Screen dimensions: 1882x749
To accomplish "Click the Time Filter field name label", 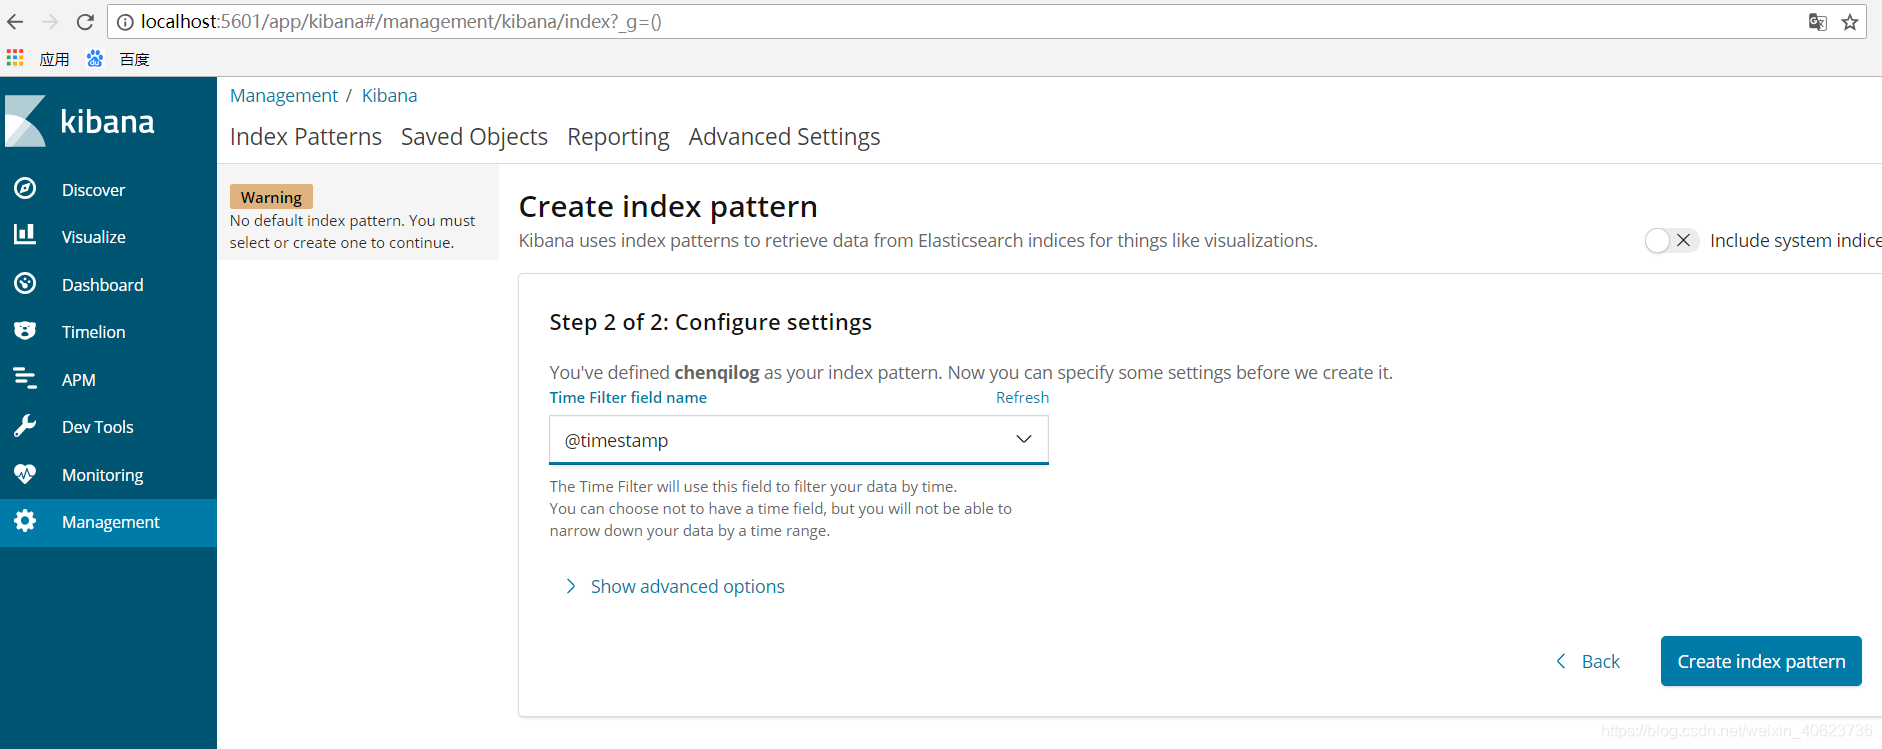I will tap(628, 397).
